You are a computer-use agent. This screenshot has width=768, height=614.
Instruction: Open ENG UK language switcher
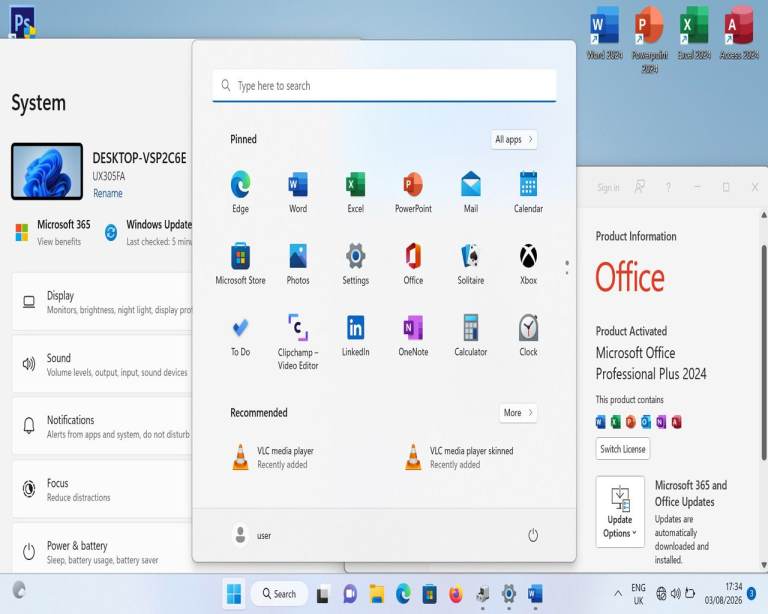[638, 594]
